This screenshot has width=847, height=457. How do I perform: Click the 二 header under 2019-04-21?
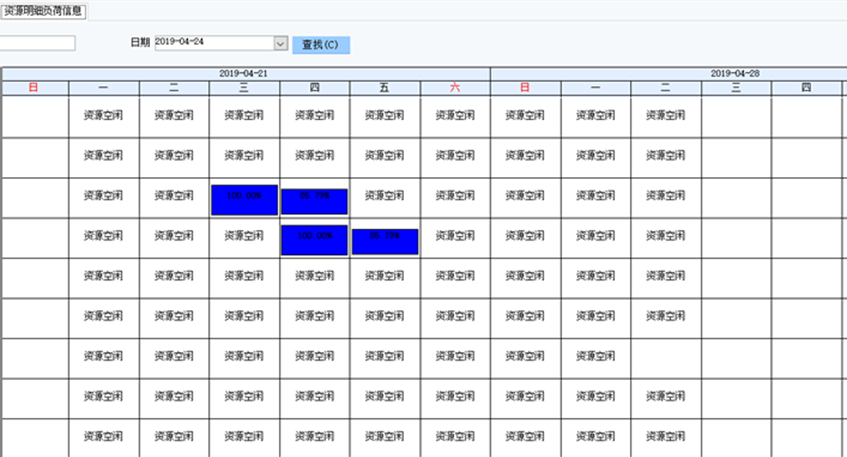click(174, 88)
